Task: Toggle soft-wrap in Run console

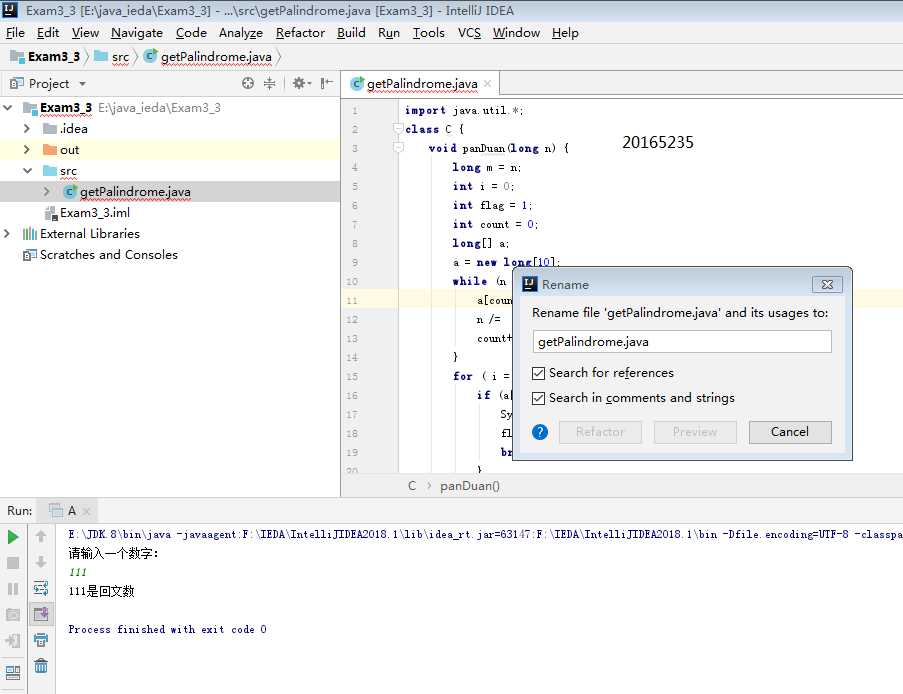Action: pyautogui.click(x=41, y=588)
